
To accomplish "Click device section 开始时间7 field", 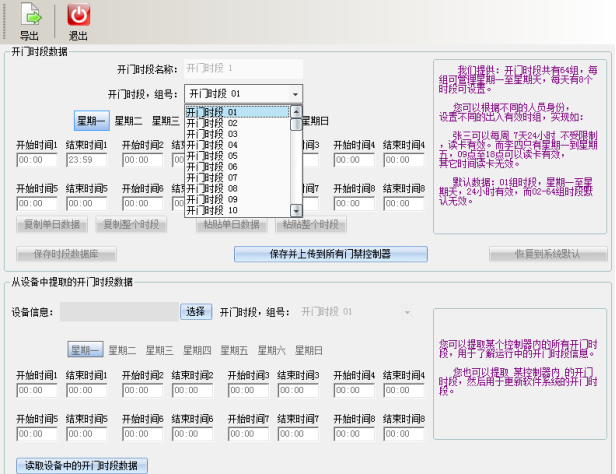I will (248, 434).
